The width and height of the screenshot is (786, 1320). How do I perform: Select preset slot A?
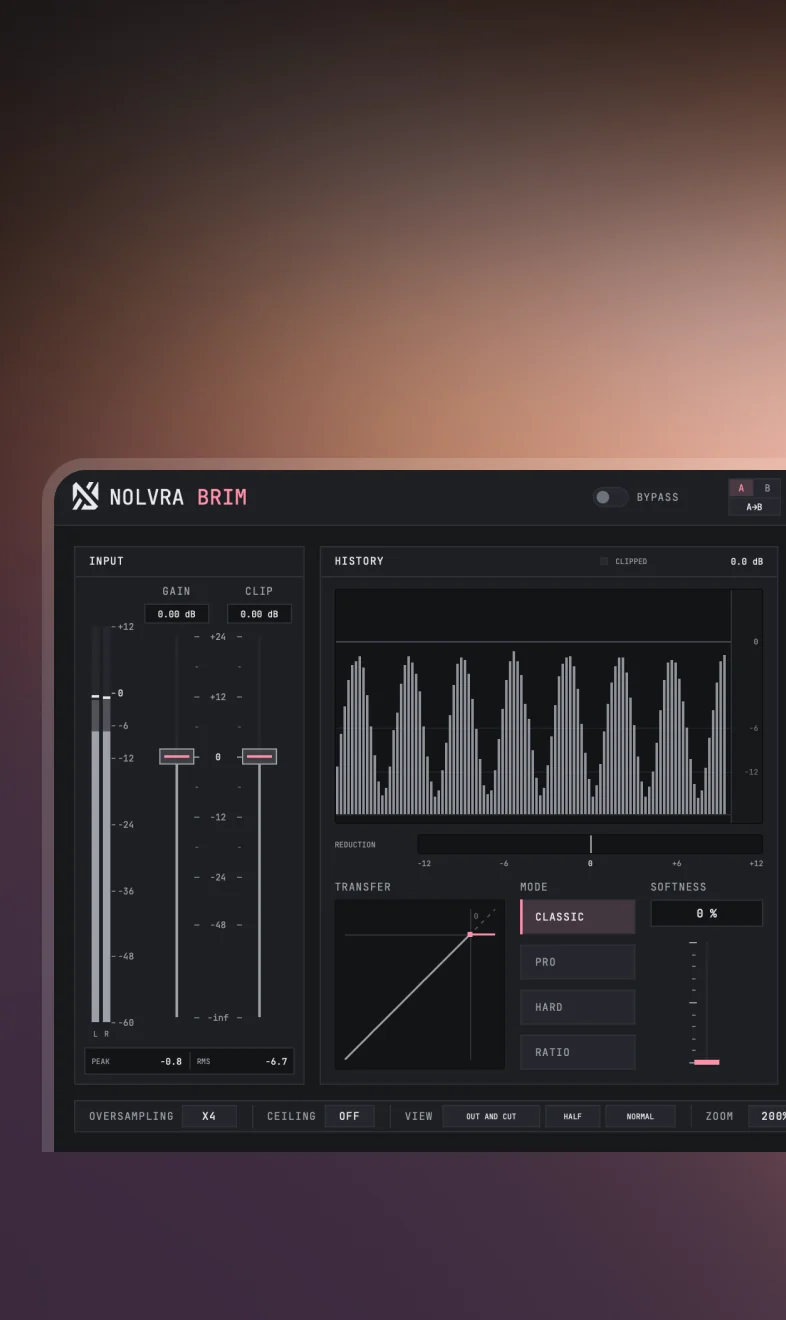(741, 488)
